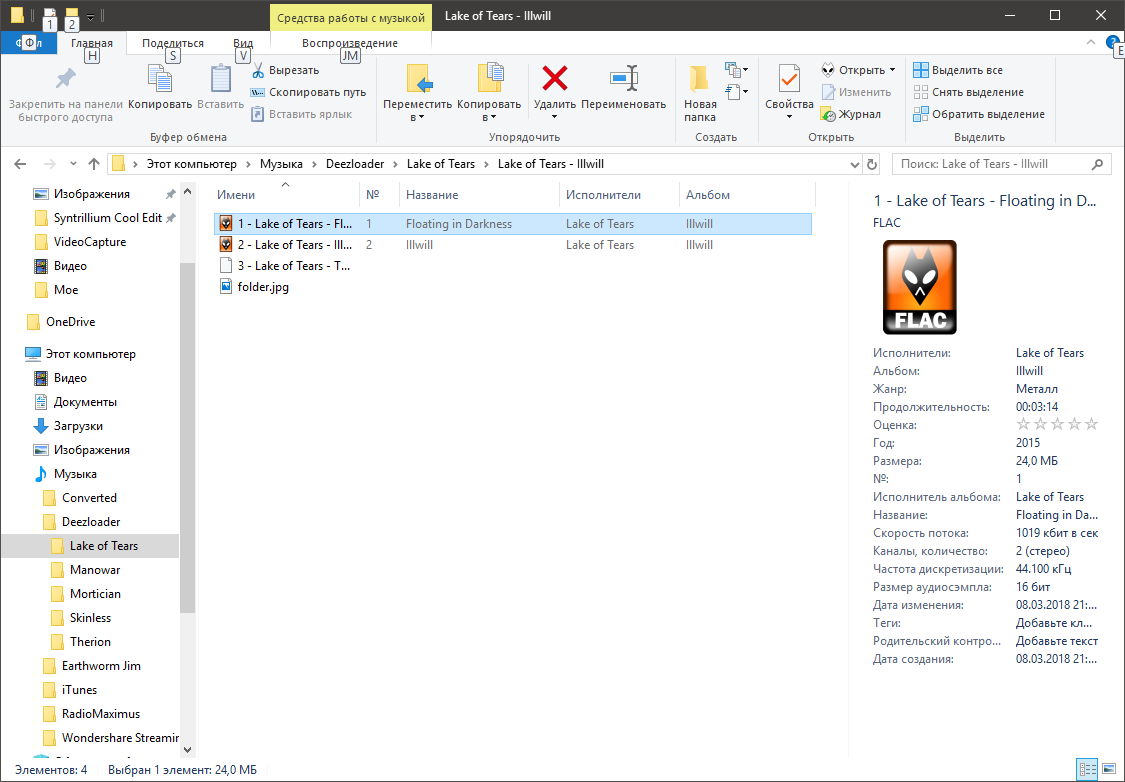The width and height of the screenshot is (1125, 782).
Task: Expand the address bar history dropdown
Action: [855, 164]
